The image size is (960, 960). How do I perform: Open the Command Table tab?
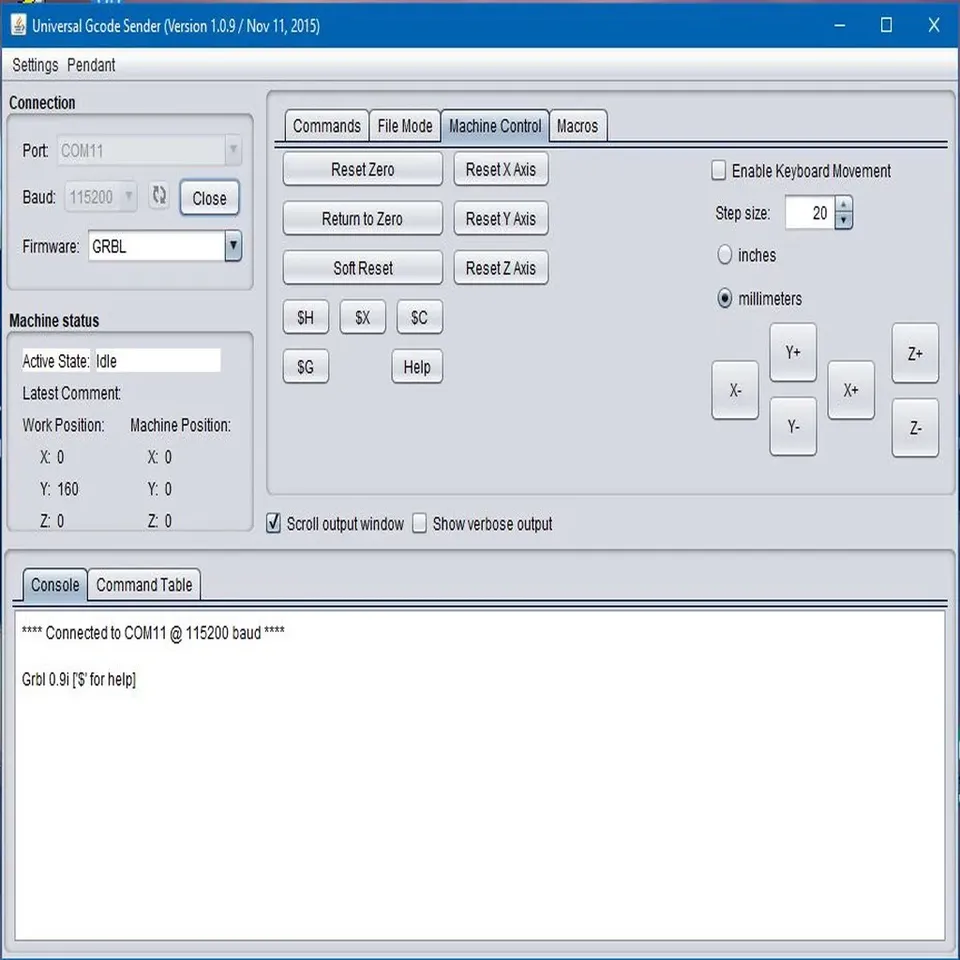click(144, 585)
